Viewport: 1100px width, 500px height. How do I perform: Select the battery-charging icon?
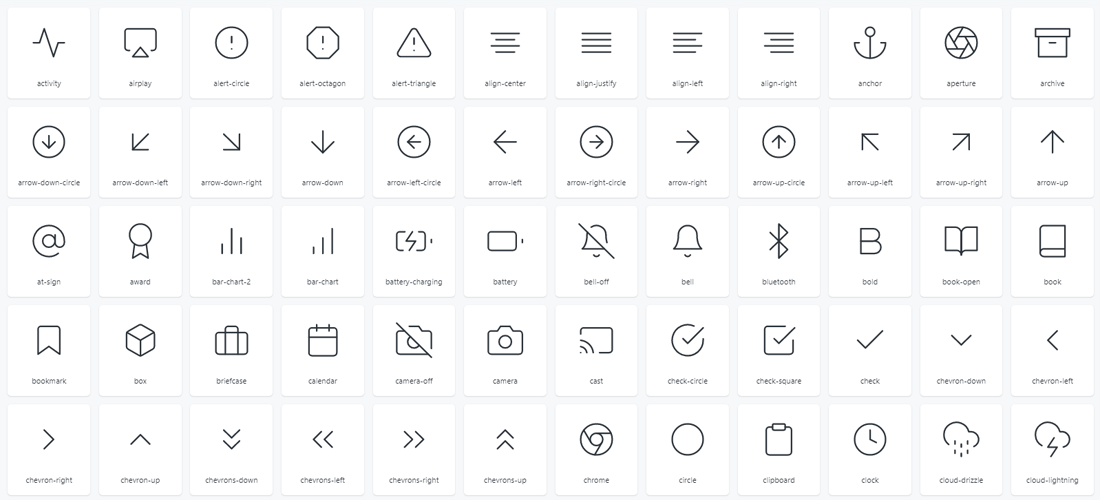click(x=414, y=241)
